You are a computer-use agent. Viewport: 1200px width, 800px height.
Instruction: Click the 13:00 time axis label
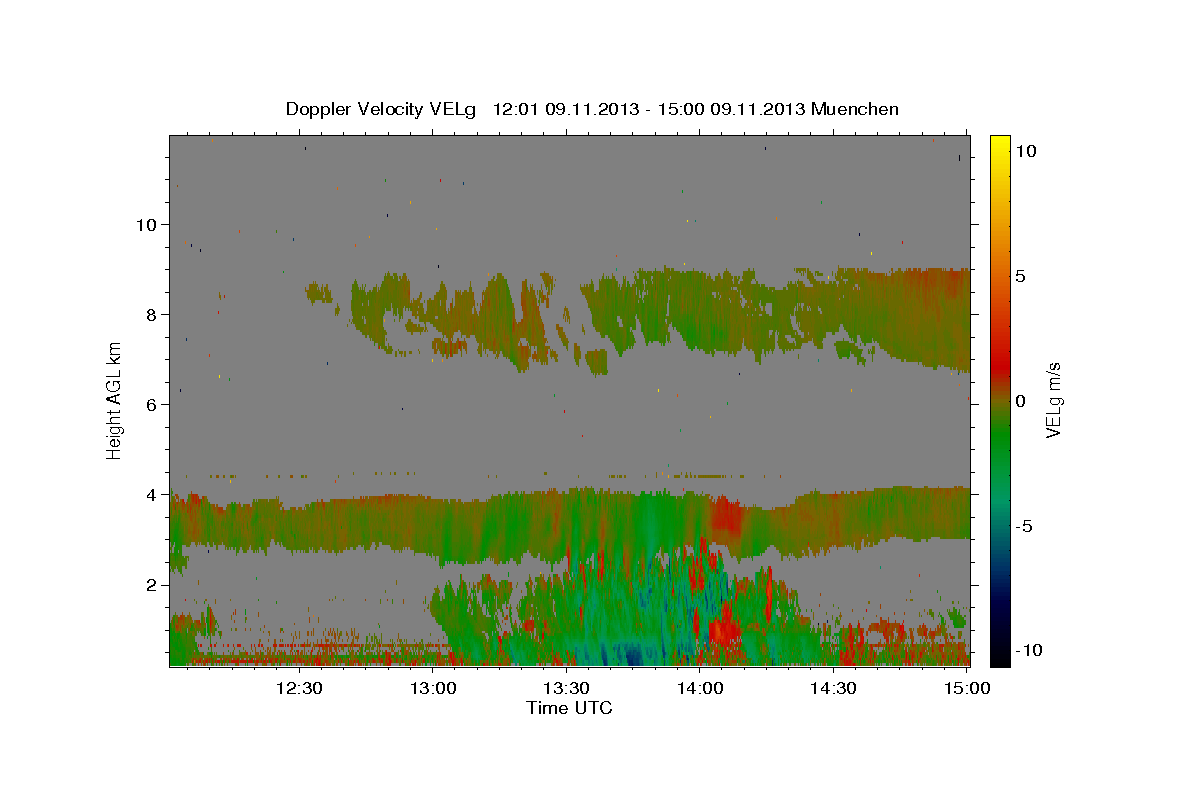[434, 688]
